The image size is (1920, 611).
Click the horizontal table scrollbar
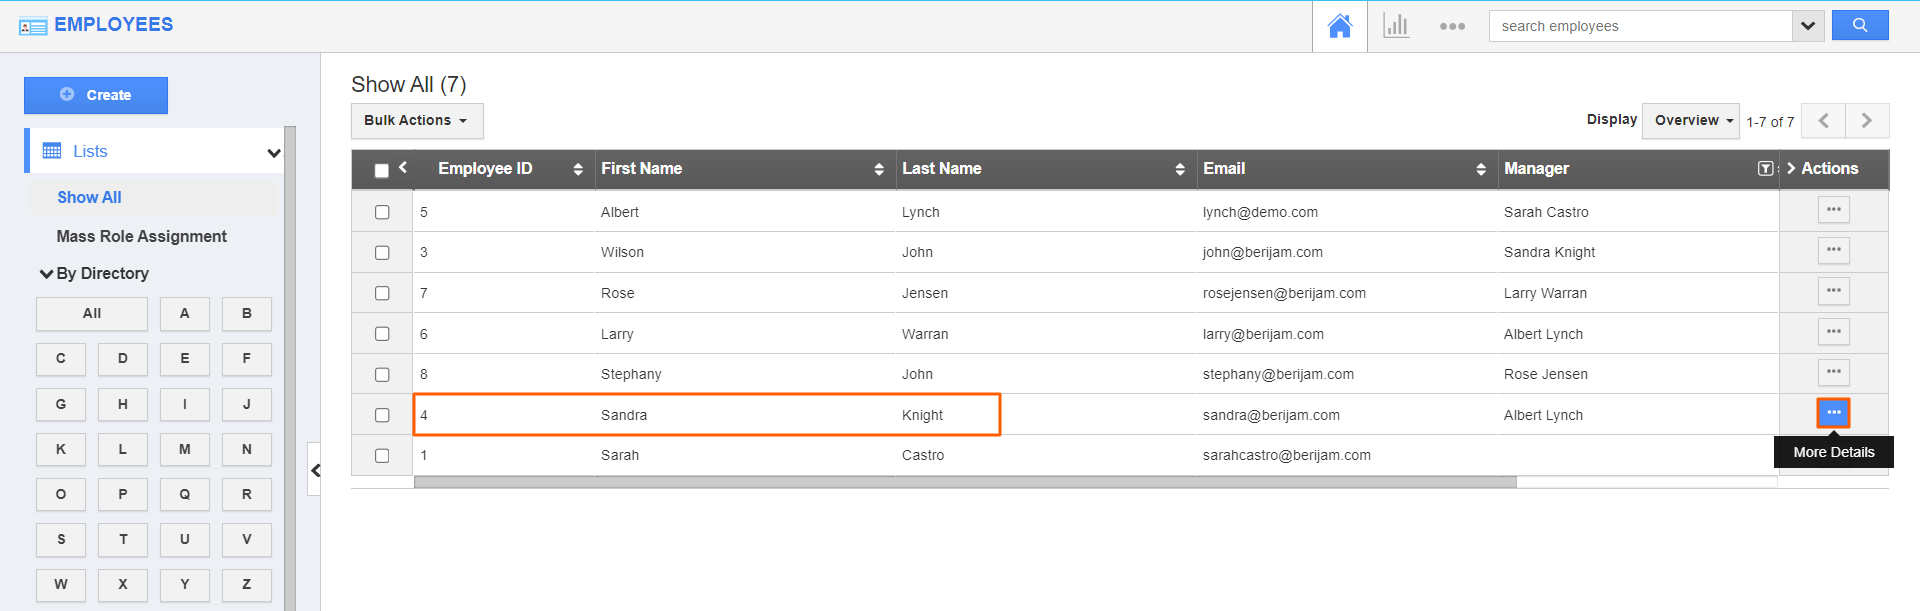point(964,482)
